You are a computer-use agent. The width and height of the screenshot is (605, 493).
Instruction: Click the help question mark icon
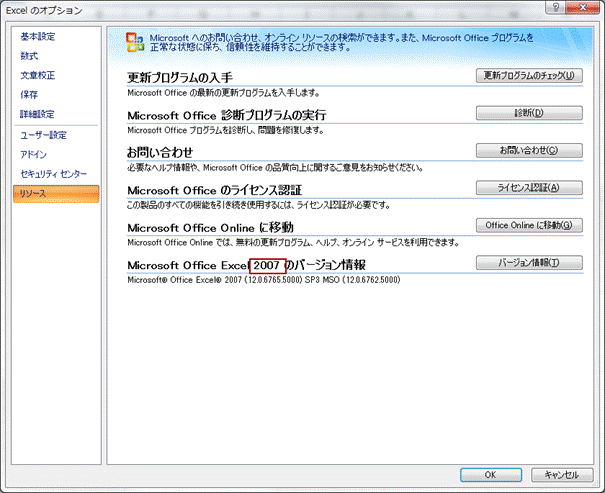pos(556,9)
